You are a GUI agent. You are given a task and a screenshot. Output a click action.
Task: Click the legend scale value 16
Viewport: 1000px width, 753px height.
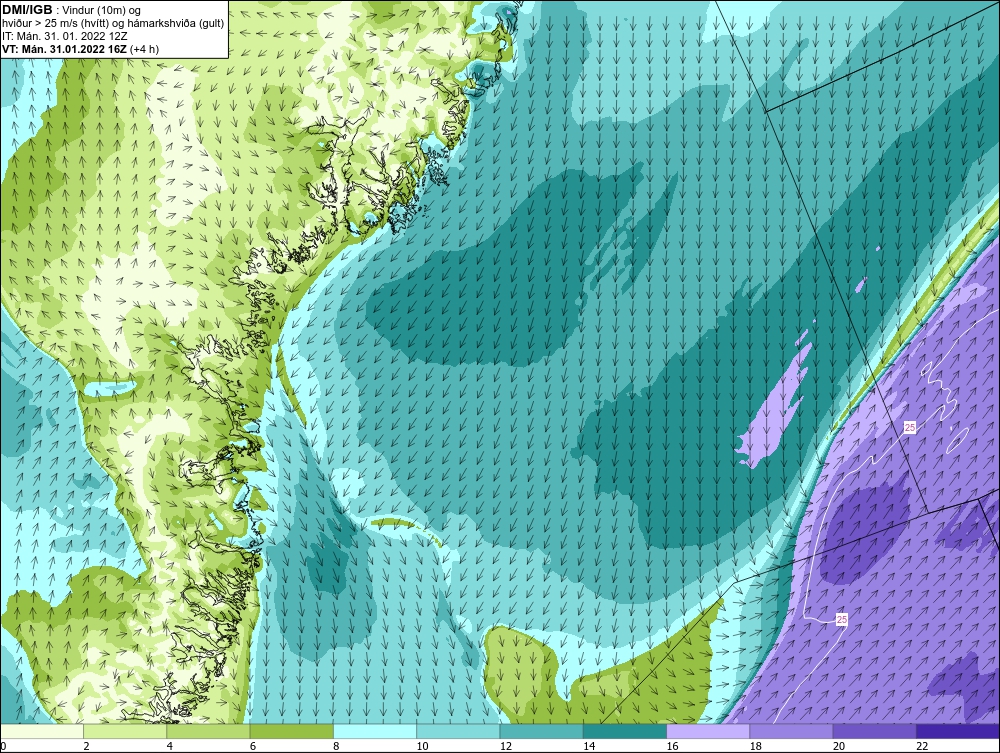coord(672,747)
